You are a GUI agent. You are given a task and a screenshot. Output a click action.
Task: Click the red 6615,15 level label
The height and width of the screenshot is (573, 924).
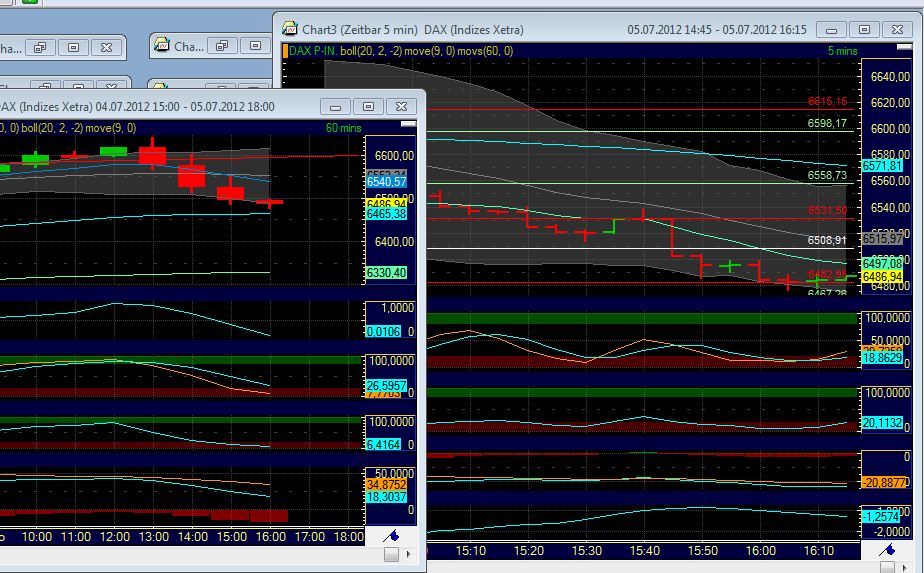pyautogui.click(x=827, y=101)
